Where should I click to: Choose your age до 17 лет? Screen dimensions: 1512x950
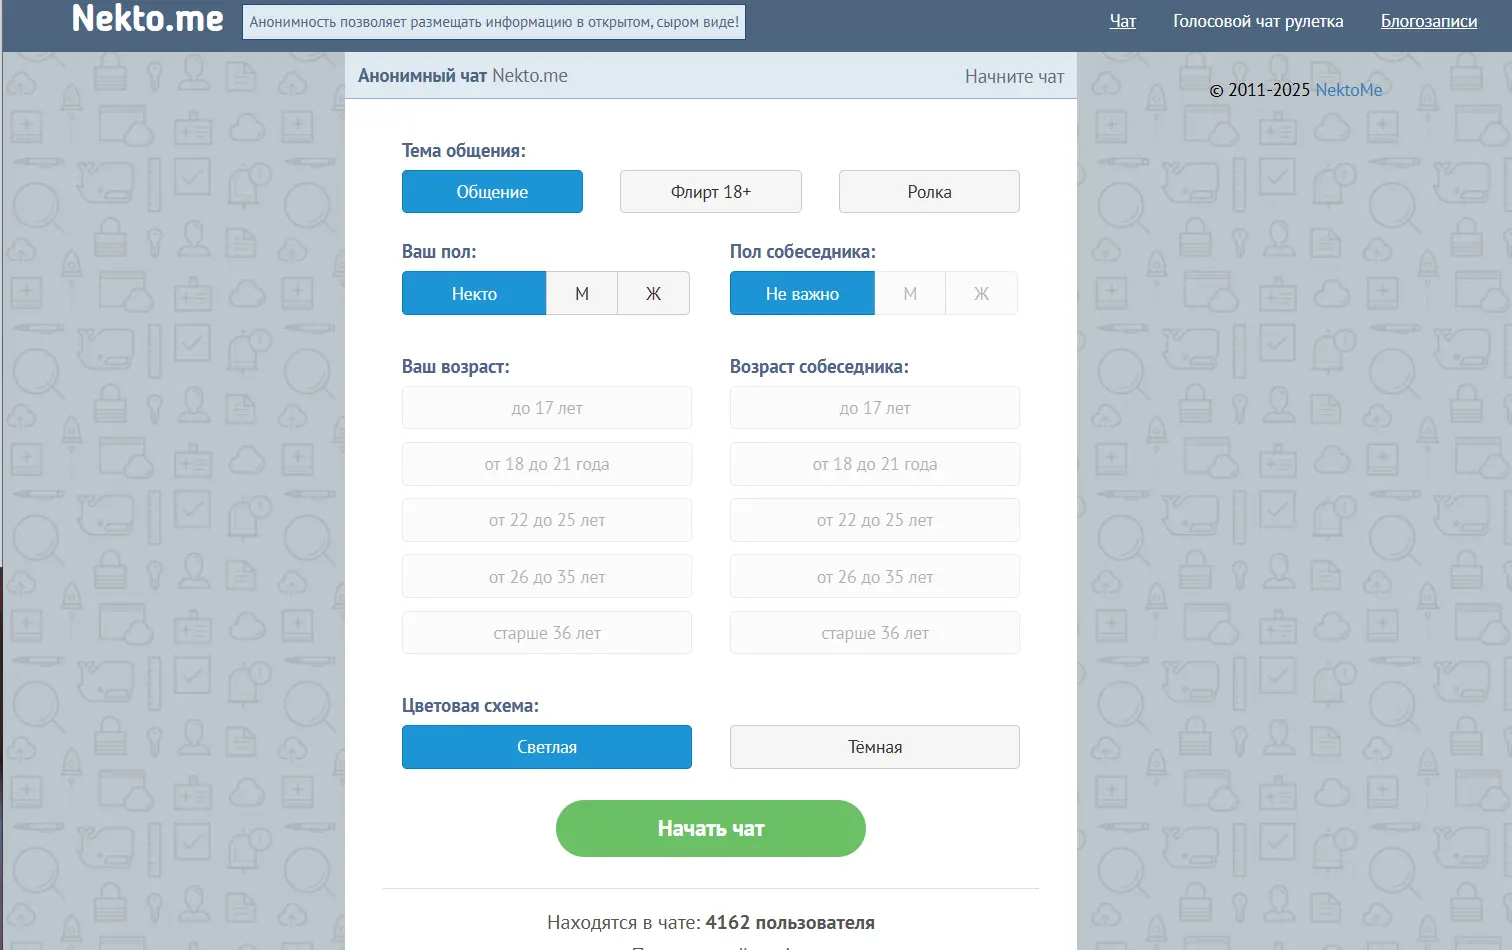click(x=547, y=408)
